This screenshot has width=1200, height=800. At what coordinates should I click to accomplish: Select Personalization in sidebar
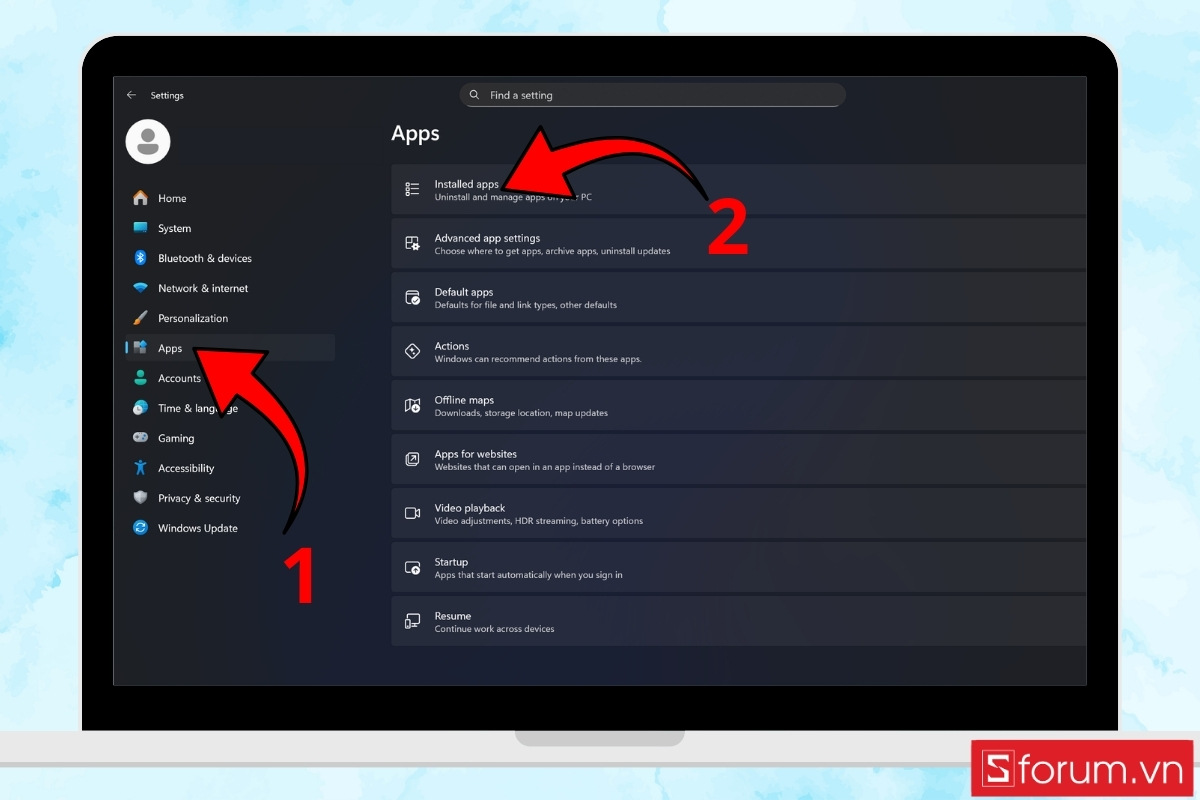193,318
